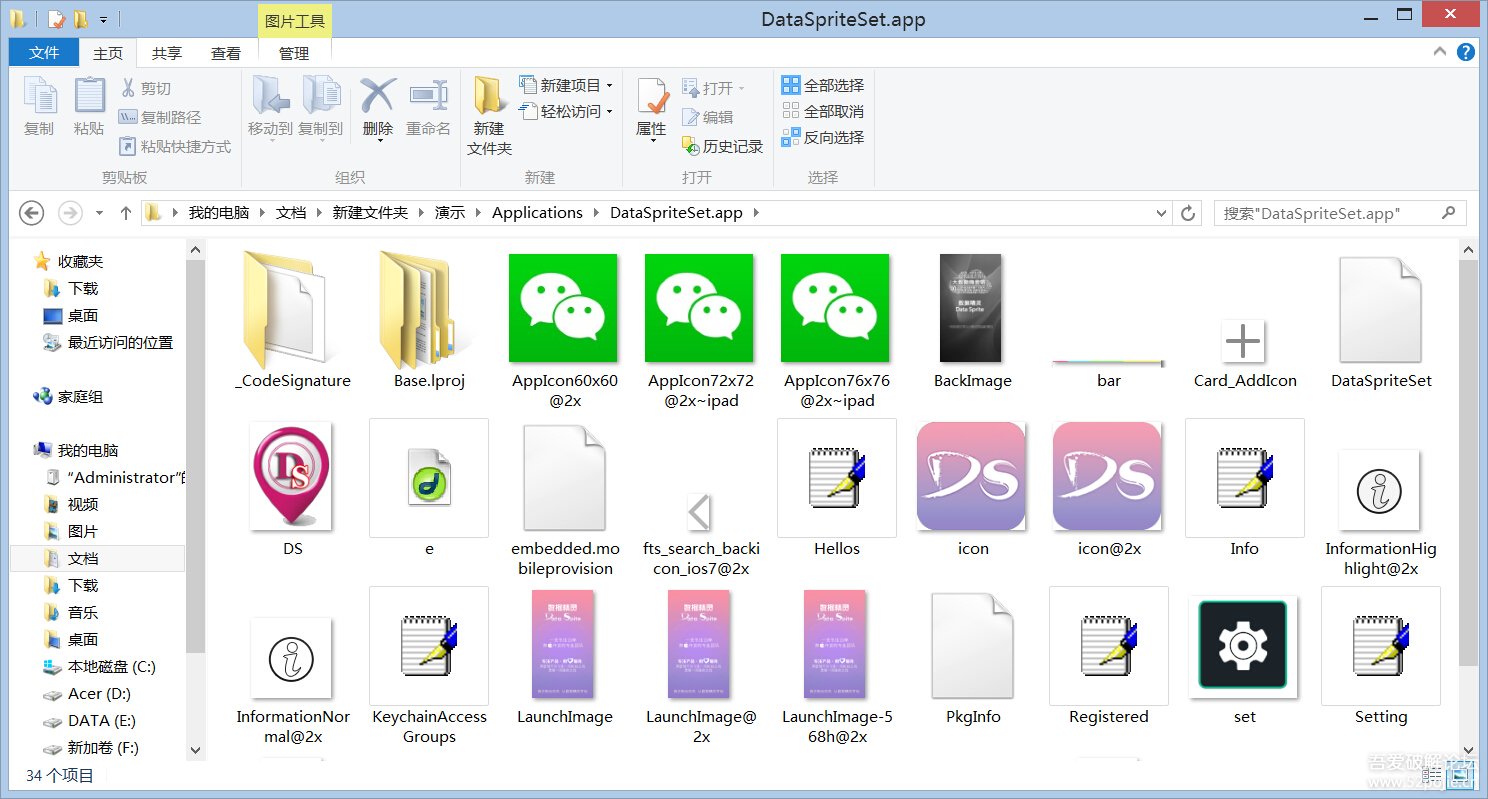Screen dimensions: 1488x799
Task: Switch to the 管理 ribbon tab
Action: pos(294,53)
